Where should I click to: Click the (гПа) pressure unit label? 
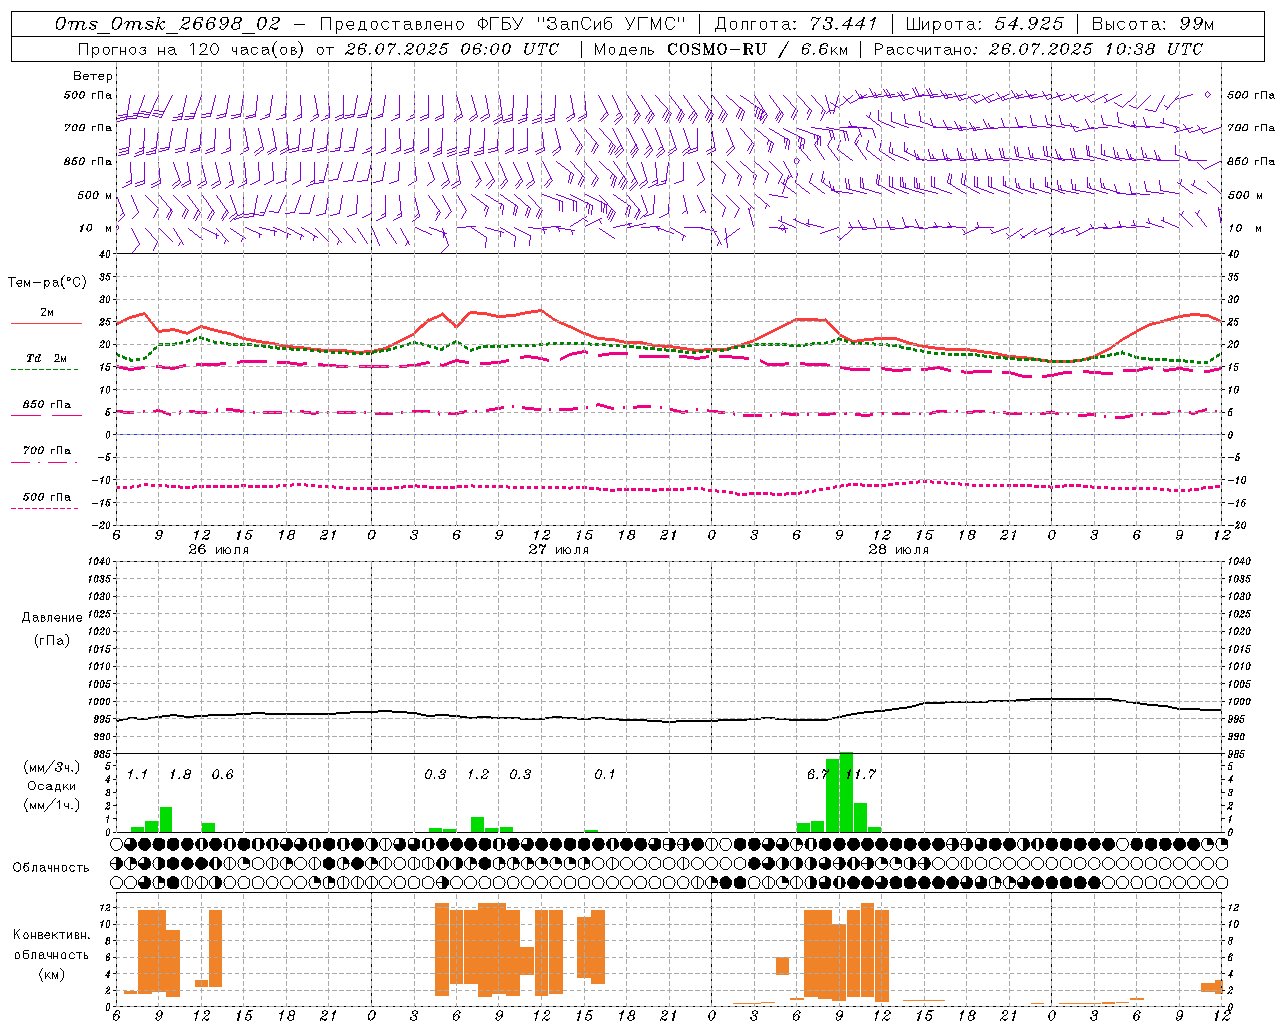(x=52, y=640)
